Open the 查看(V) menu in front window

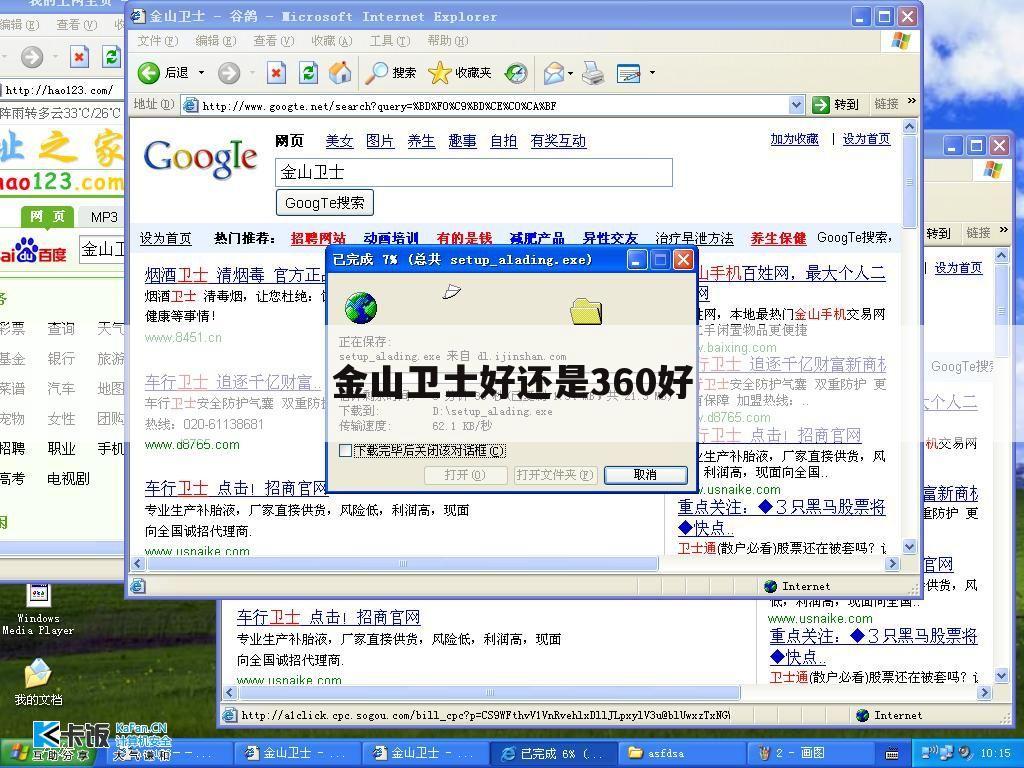click(274, 40)
